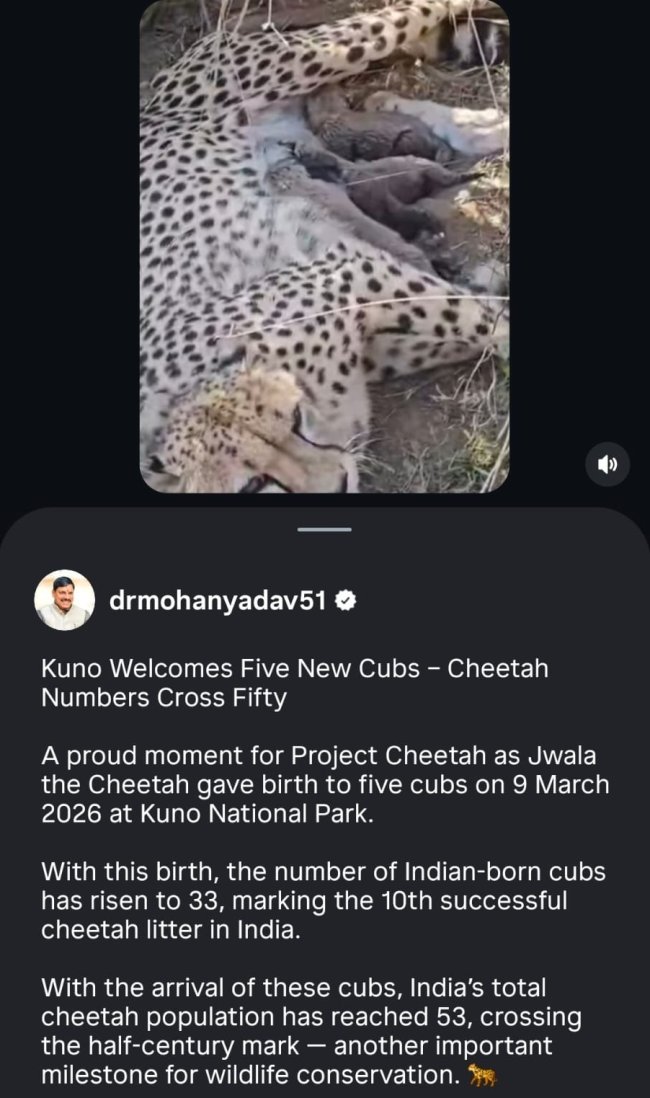Screen dimensions: 650x1098
Task: Click the verification checkmark beside the username
Action: point(347,598)
